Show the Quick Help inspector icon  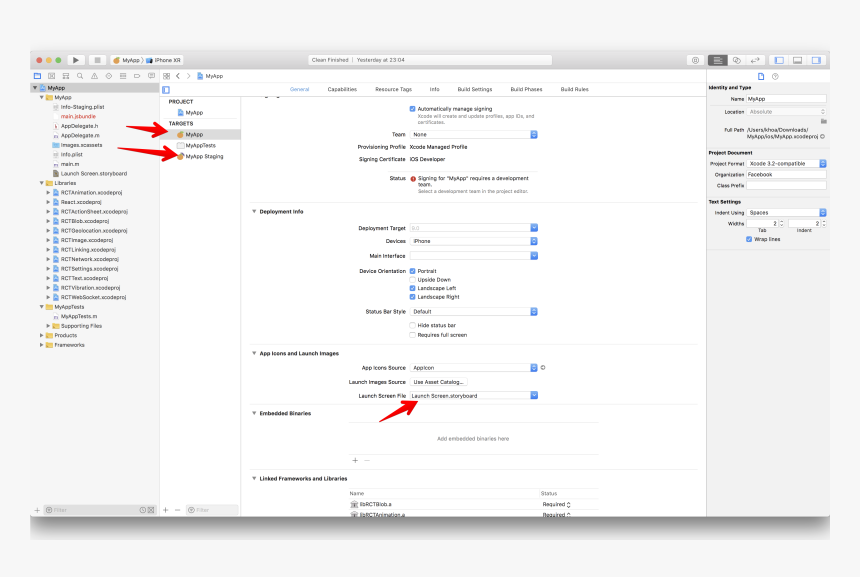tap(775, 76)
